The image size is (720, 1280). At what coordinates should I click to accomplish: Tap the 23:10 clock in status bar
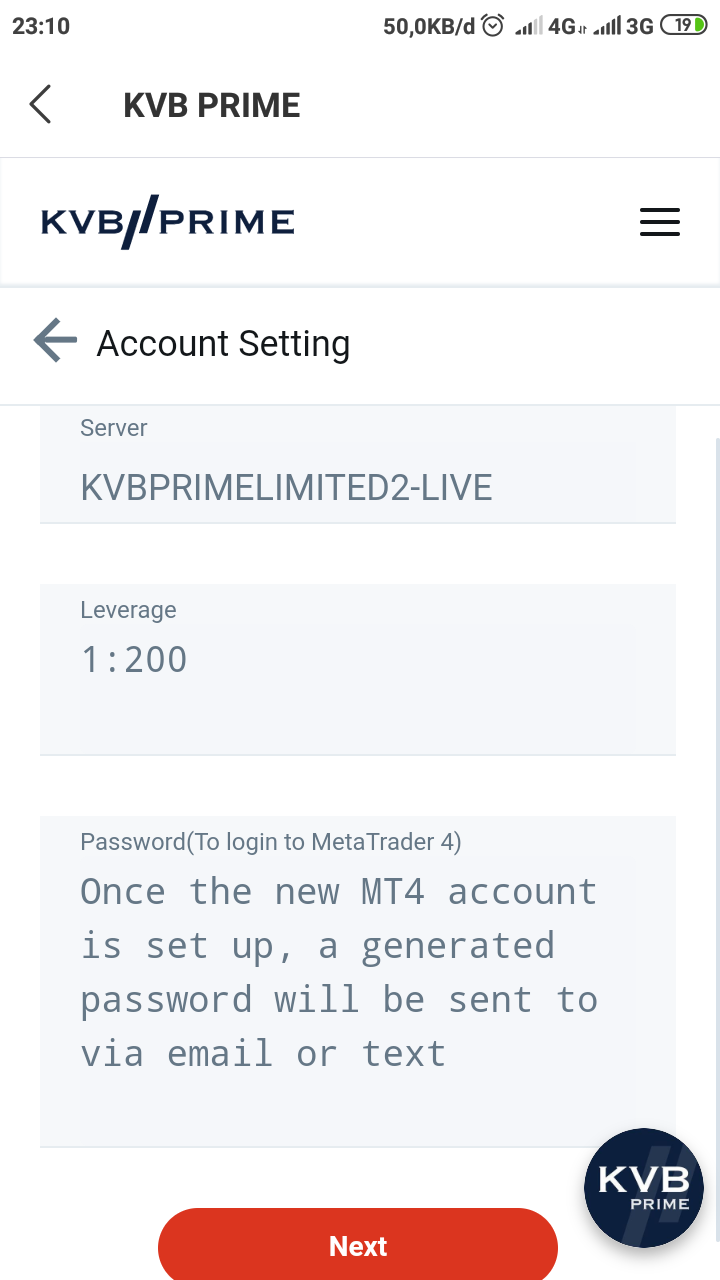(41, 26)
